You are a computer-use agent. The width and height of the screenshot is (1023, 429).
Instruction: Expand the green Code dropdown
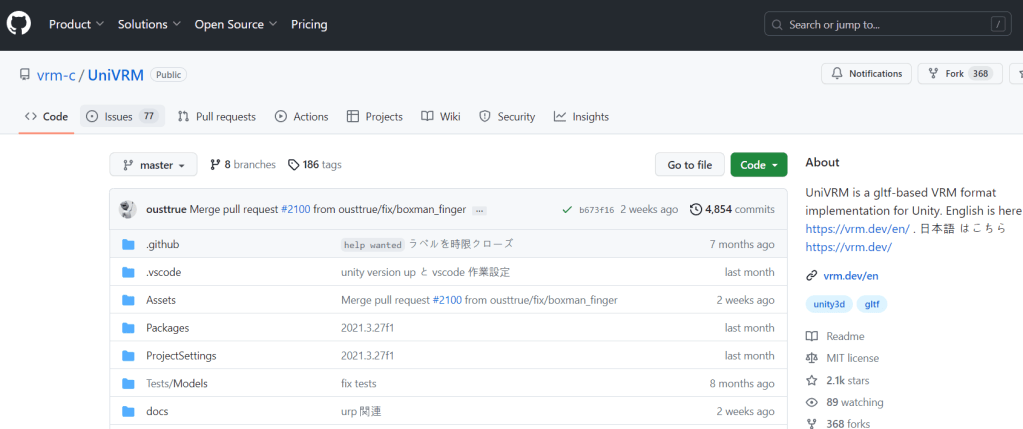coord(758,165)
